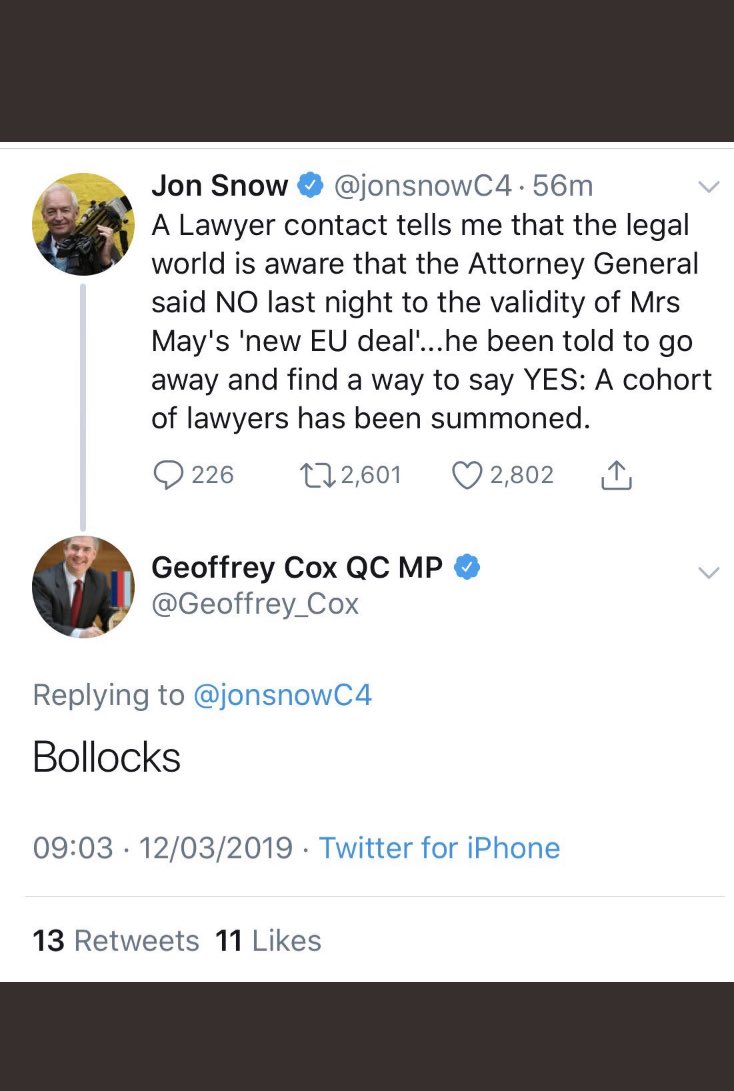
Task: Like Jon Snow's tweet with heart icon
Action: tap(467, 475)
